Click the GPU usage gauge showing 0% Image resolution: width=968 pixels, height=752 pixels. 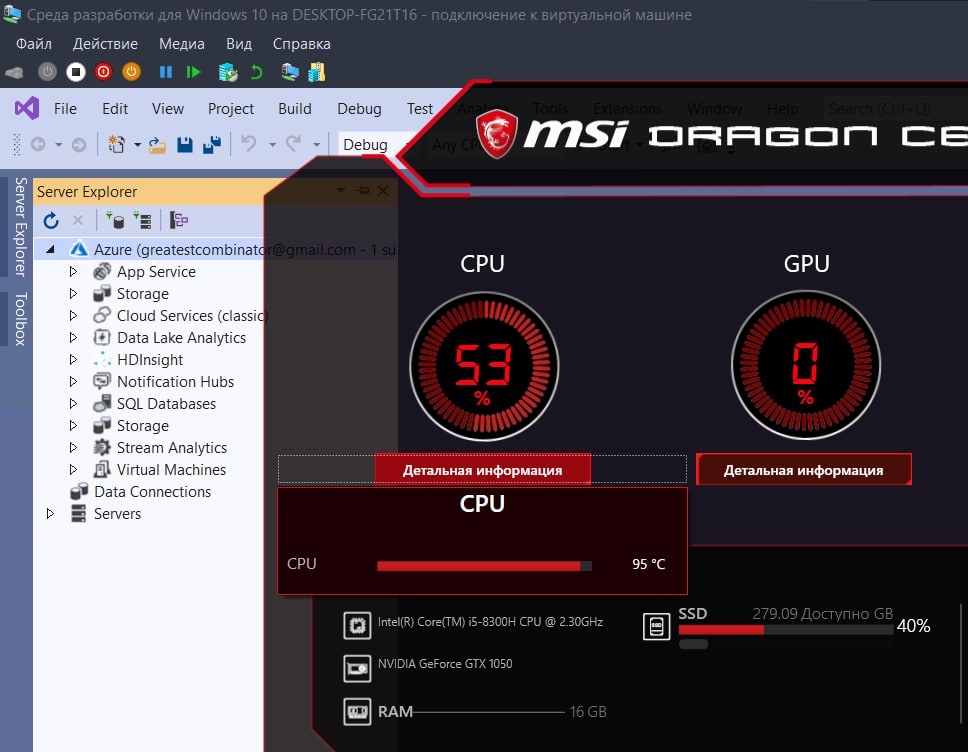[x=806, y=365]
